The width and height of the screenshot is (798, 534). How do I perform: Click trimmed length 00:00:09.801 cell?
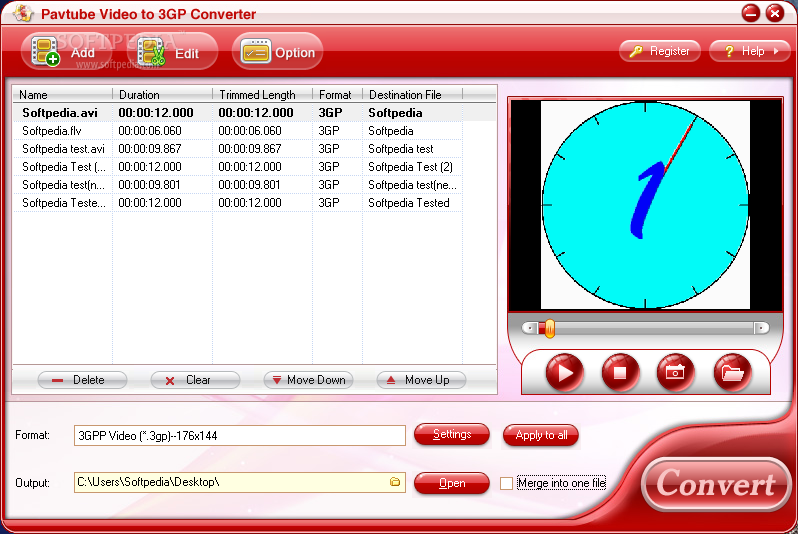(250, 185)
